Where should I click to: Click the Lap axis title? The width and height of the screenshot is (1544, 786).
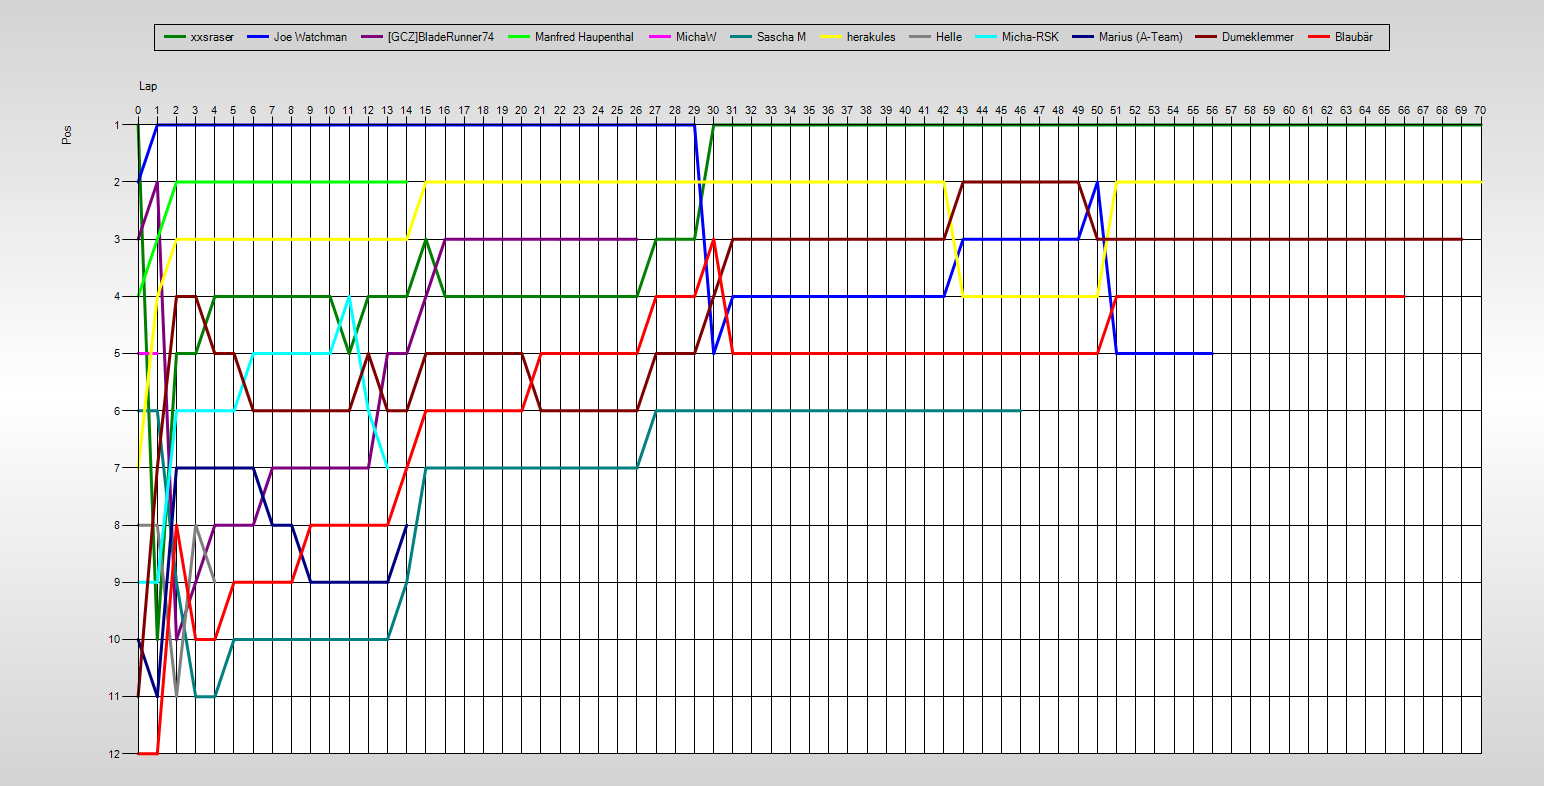pos(148,87)
